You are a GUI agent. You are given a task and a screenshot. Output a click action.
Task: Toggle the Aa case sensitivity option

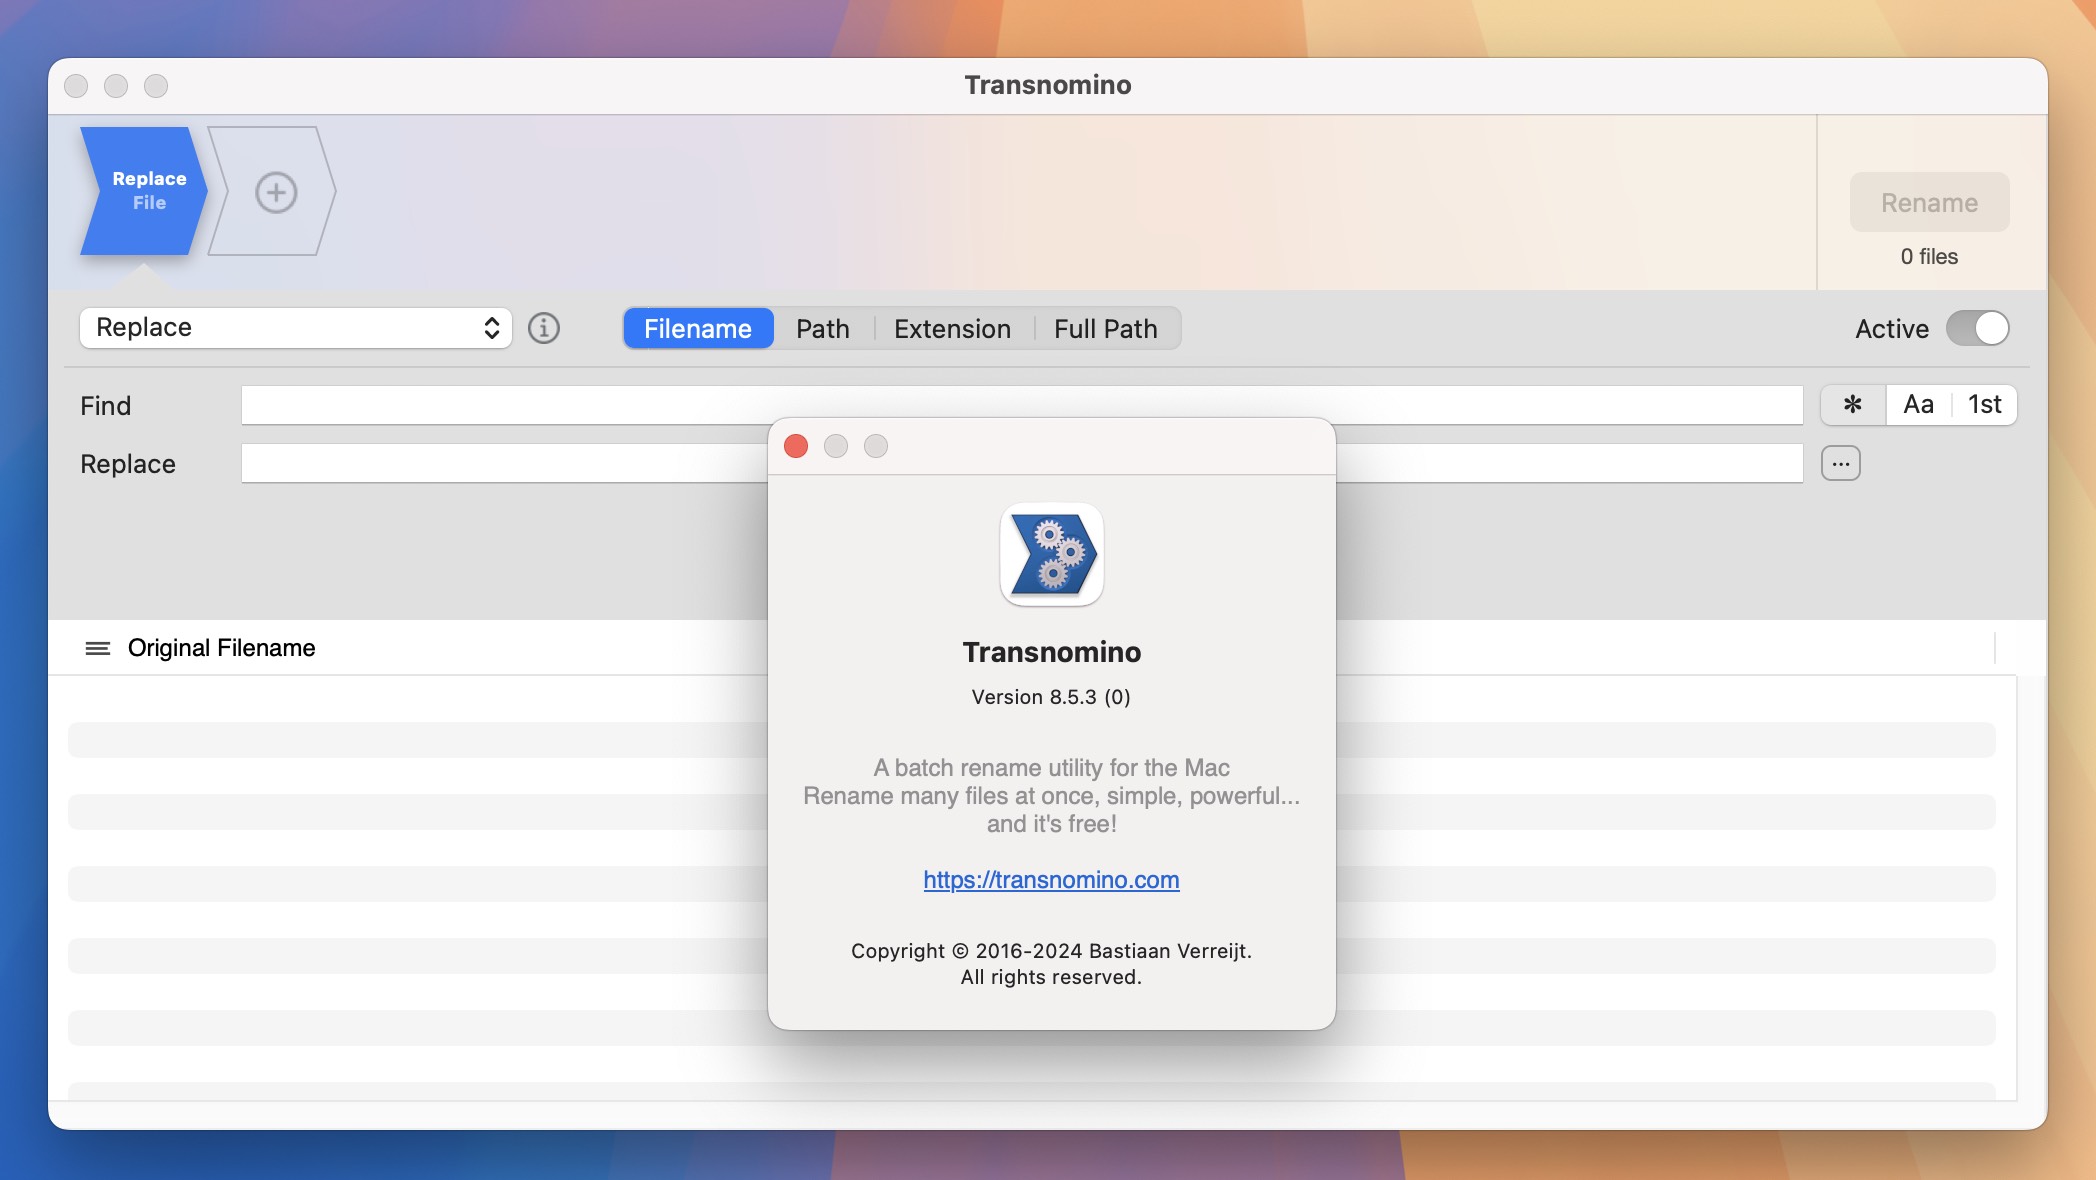pos(1918,405)
